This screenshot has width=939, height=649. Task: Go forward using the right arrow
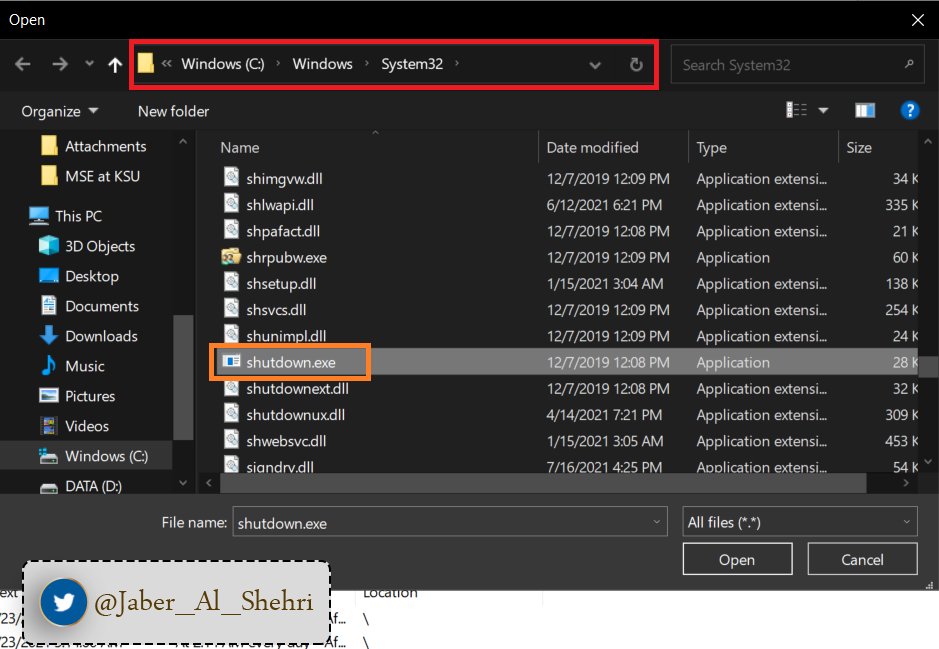(x=59, y=64)
